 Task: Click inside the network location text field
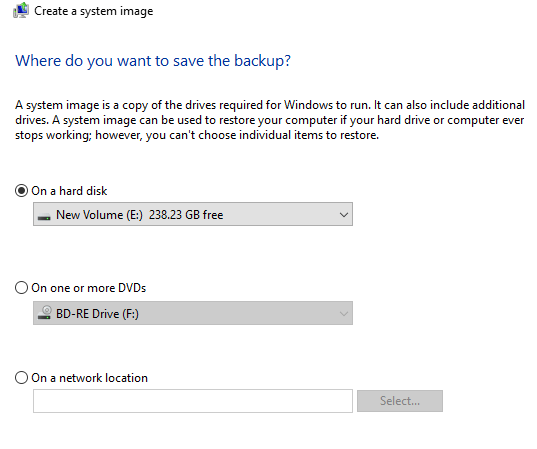click(x=193, y=401)
